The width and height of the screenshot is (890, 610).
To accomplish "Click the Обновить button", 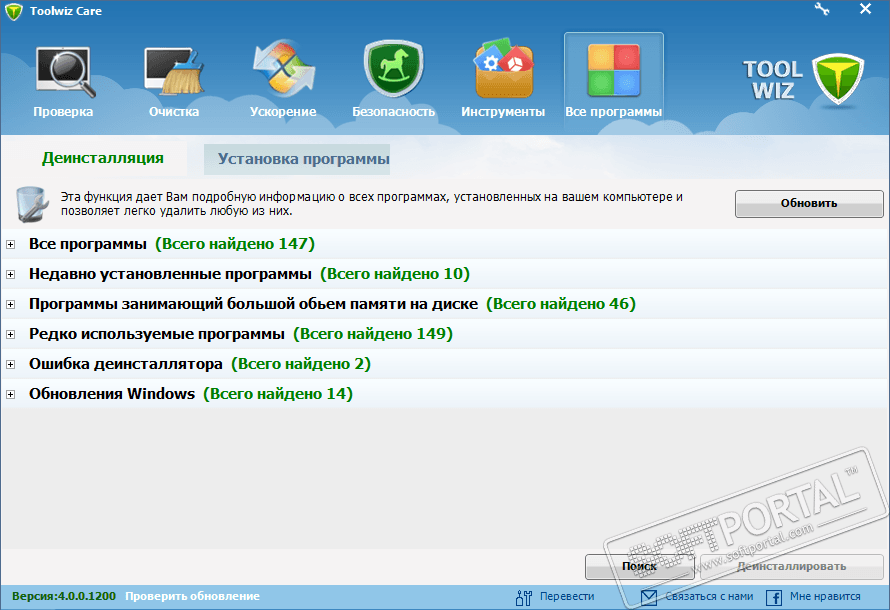I will pos(809,203).
